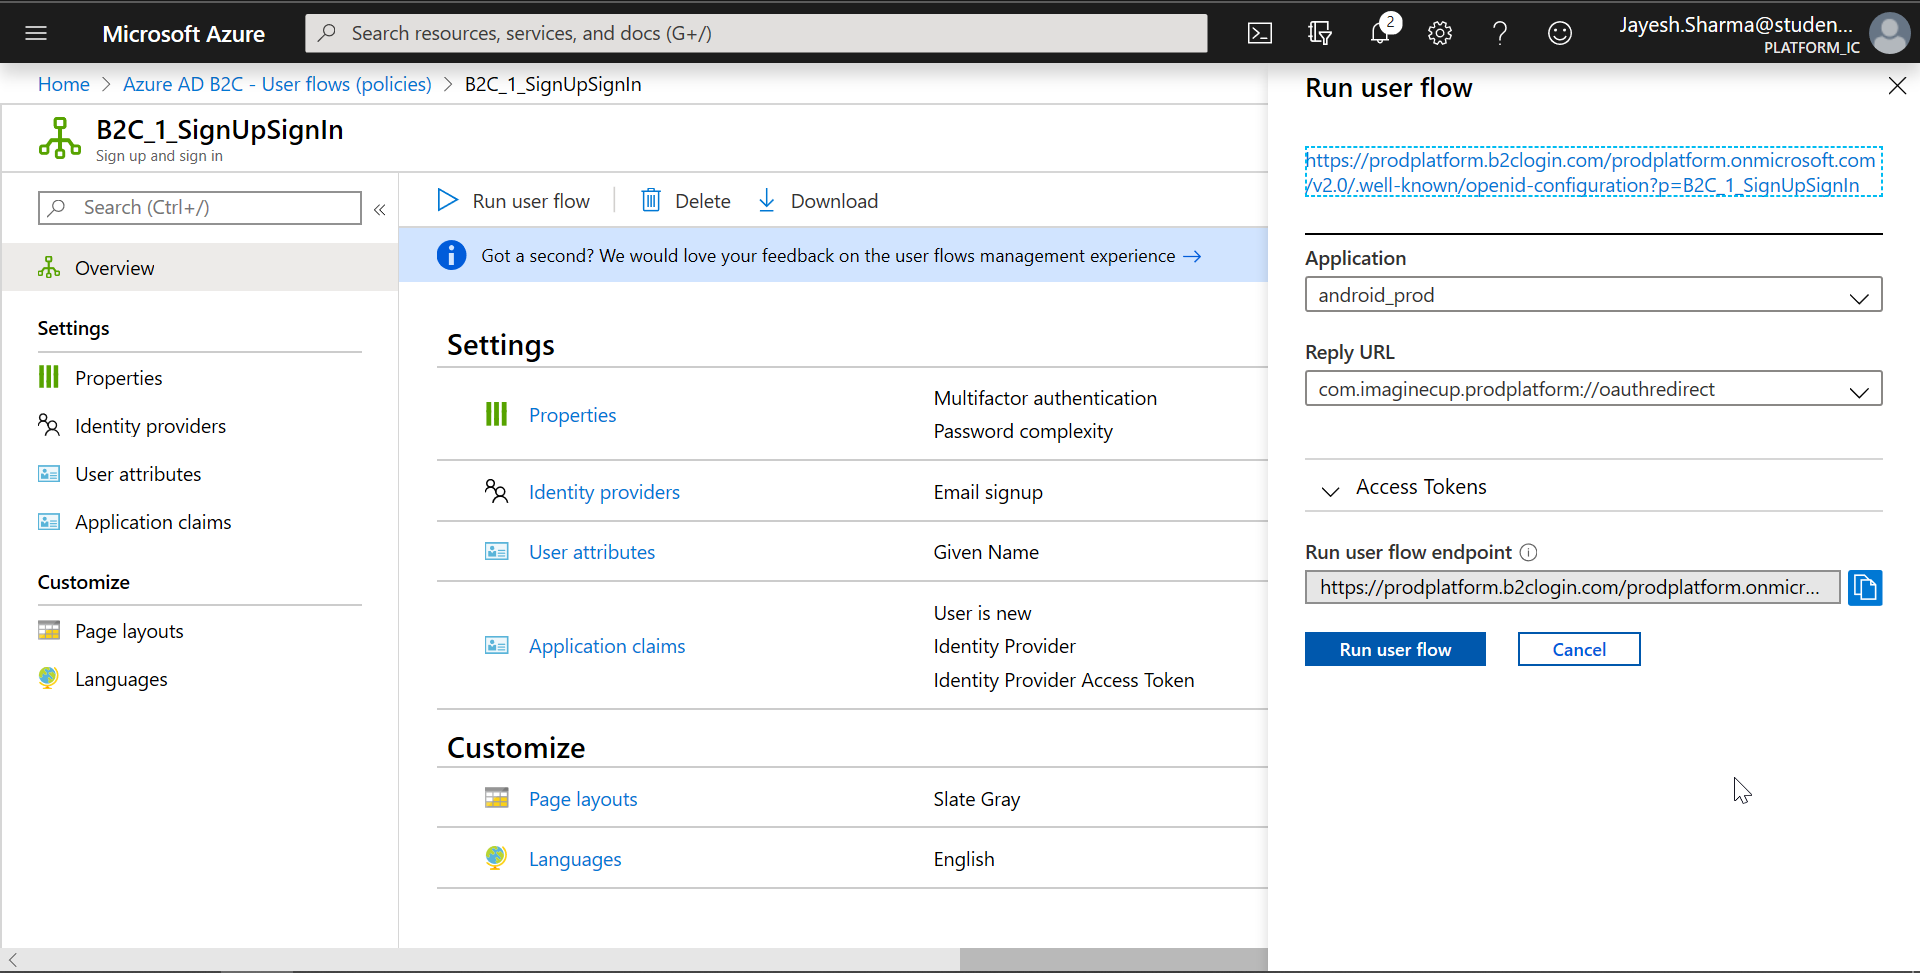The width and height of the screenshot is (1920, 973).
Task: Open the Azure portal hamburger menu
Action: coord(37,32)
